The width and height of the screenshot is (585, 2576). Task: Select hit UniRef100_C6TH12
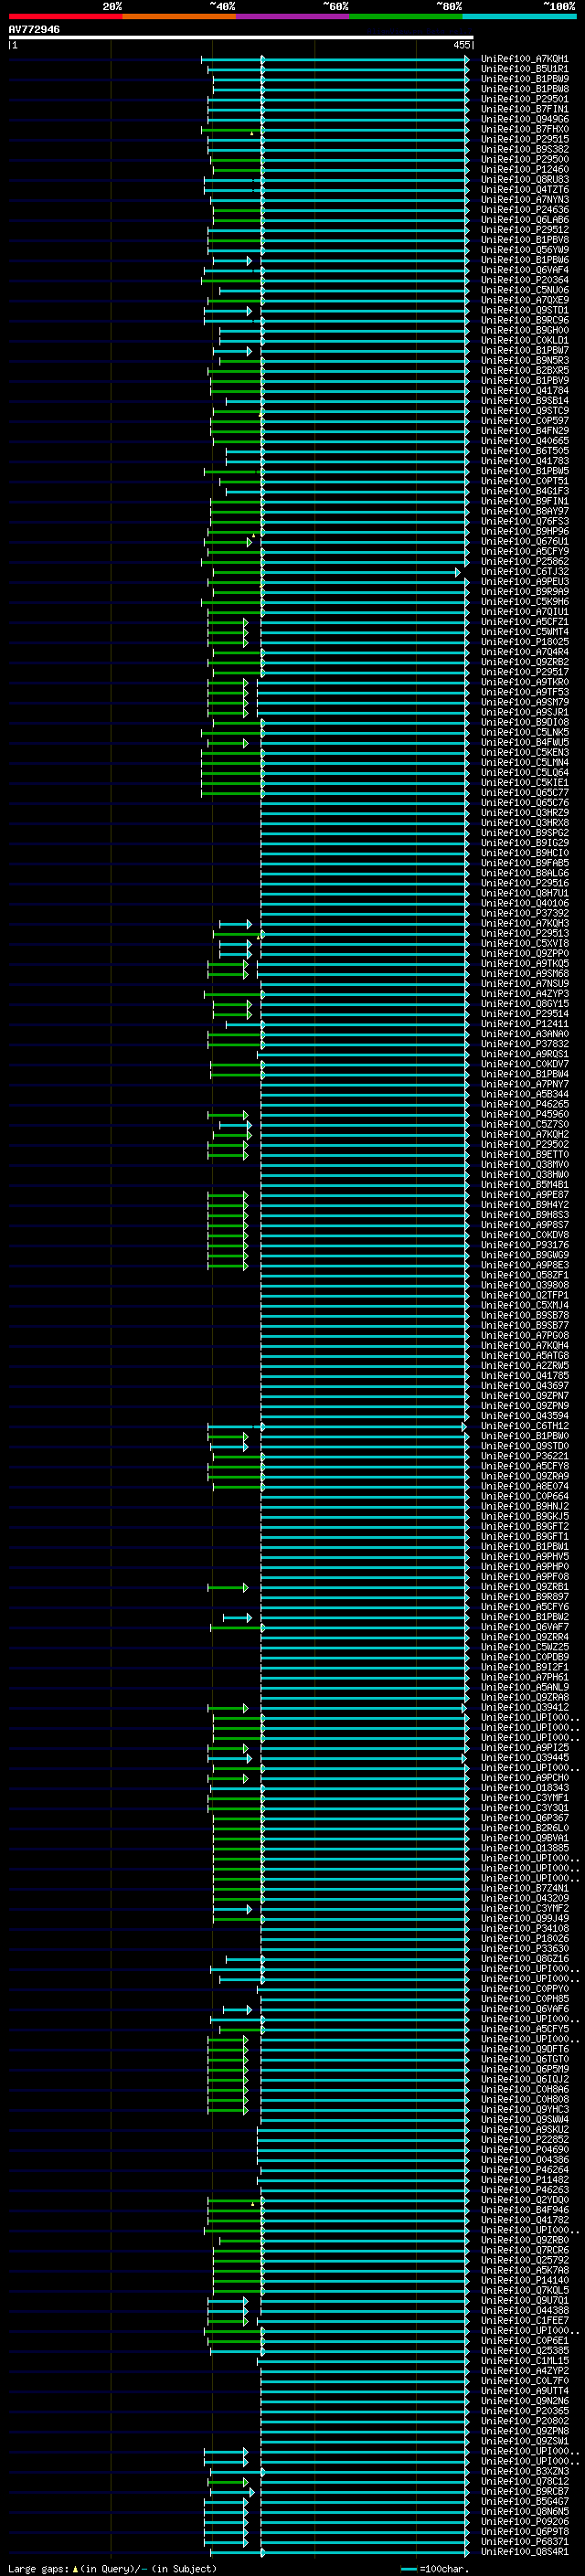tap(524, 1426)
